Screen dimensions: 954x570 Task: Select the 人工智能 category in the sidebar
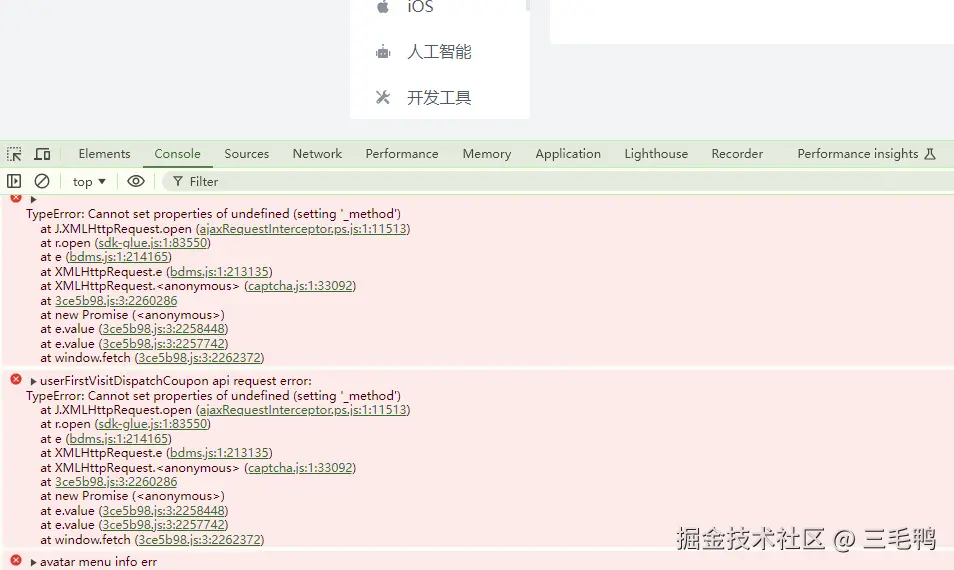439,52
